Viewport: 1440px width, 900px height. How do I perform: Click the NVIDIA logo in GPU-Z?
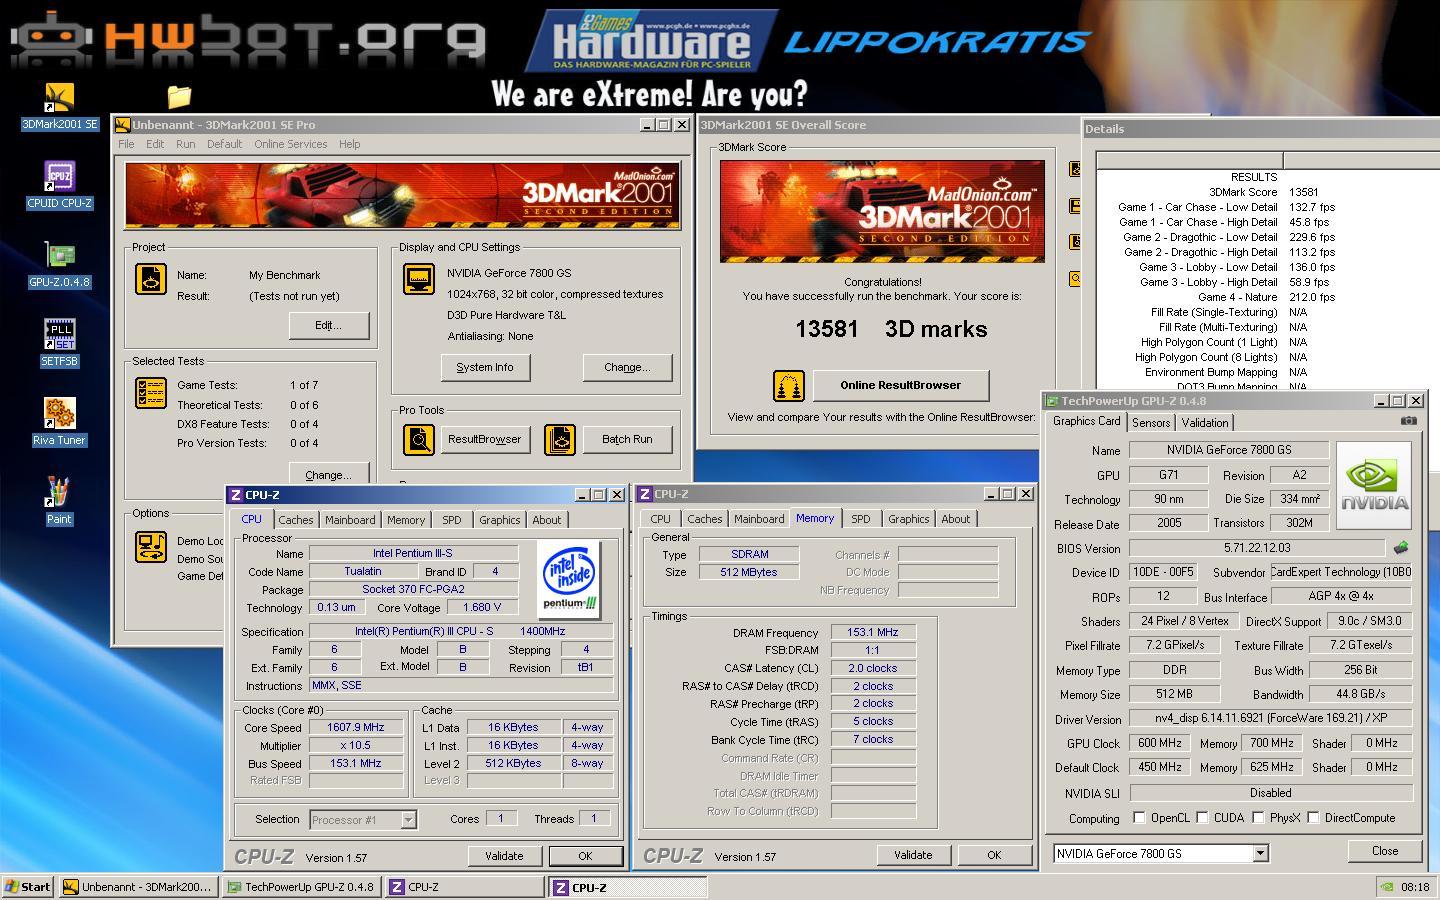[x=1374, y=486]
